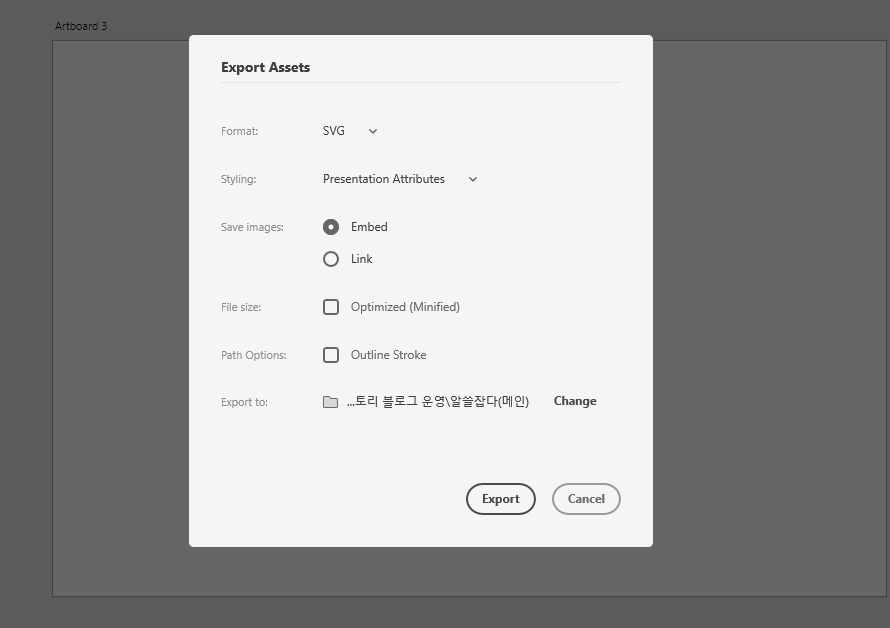Click the Export button
Image resolution: width=890 pixels, height=628 pixels.
click(501, 499)
